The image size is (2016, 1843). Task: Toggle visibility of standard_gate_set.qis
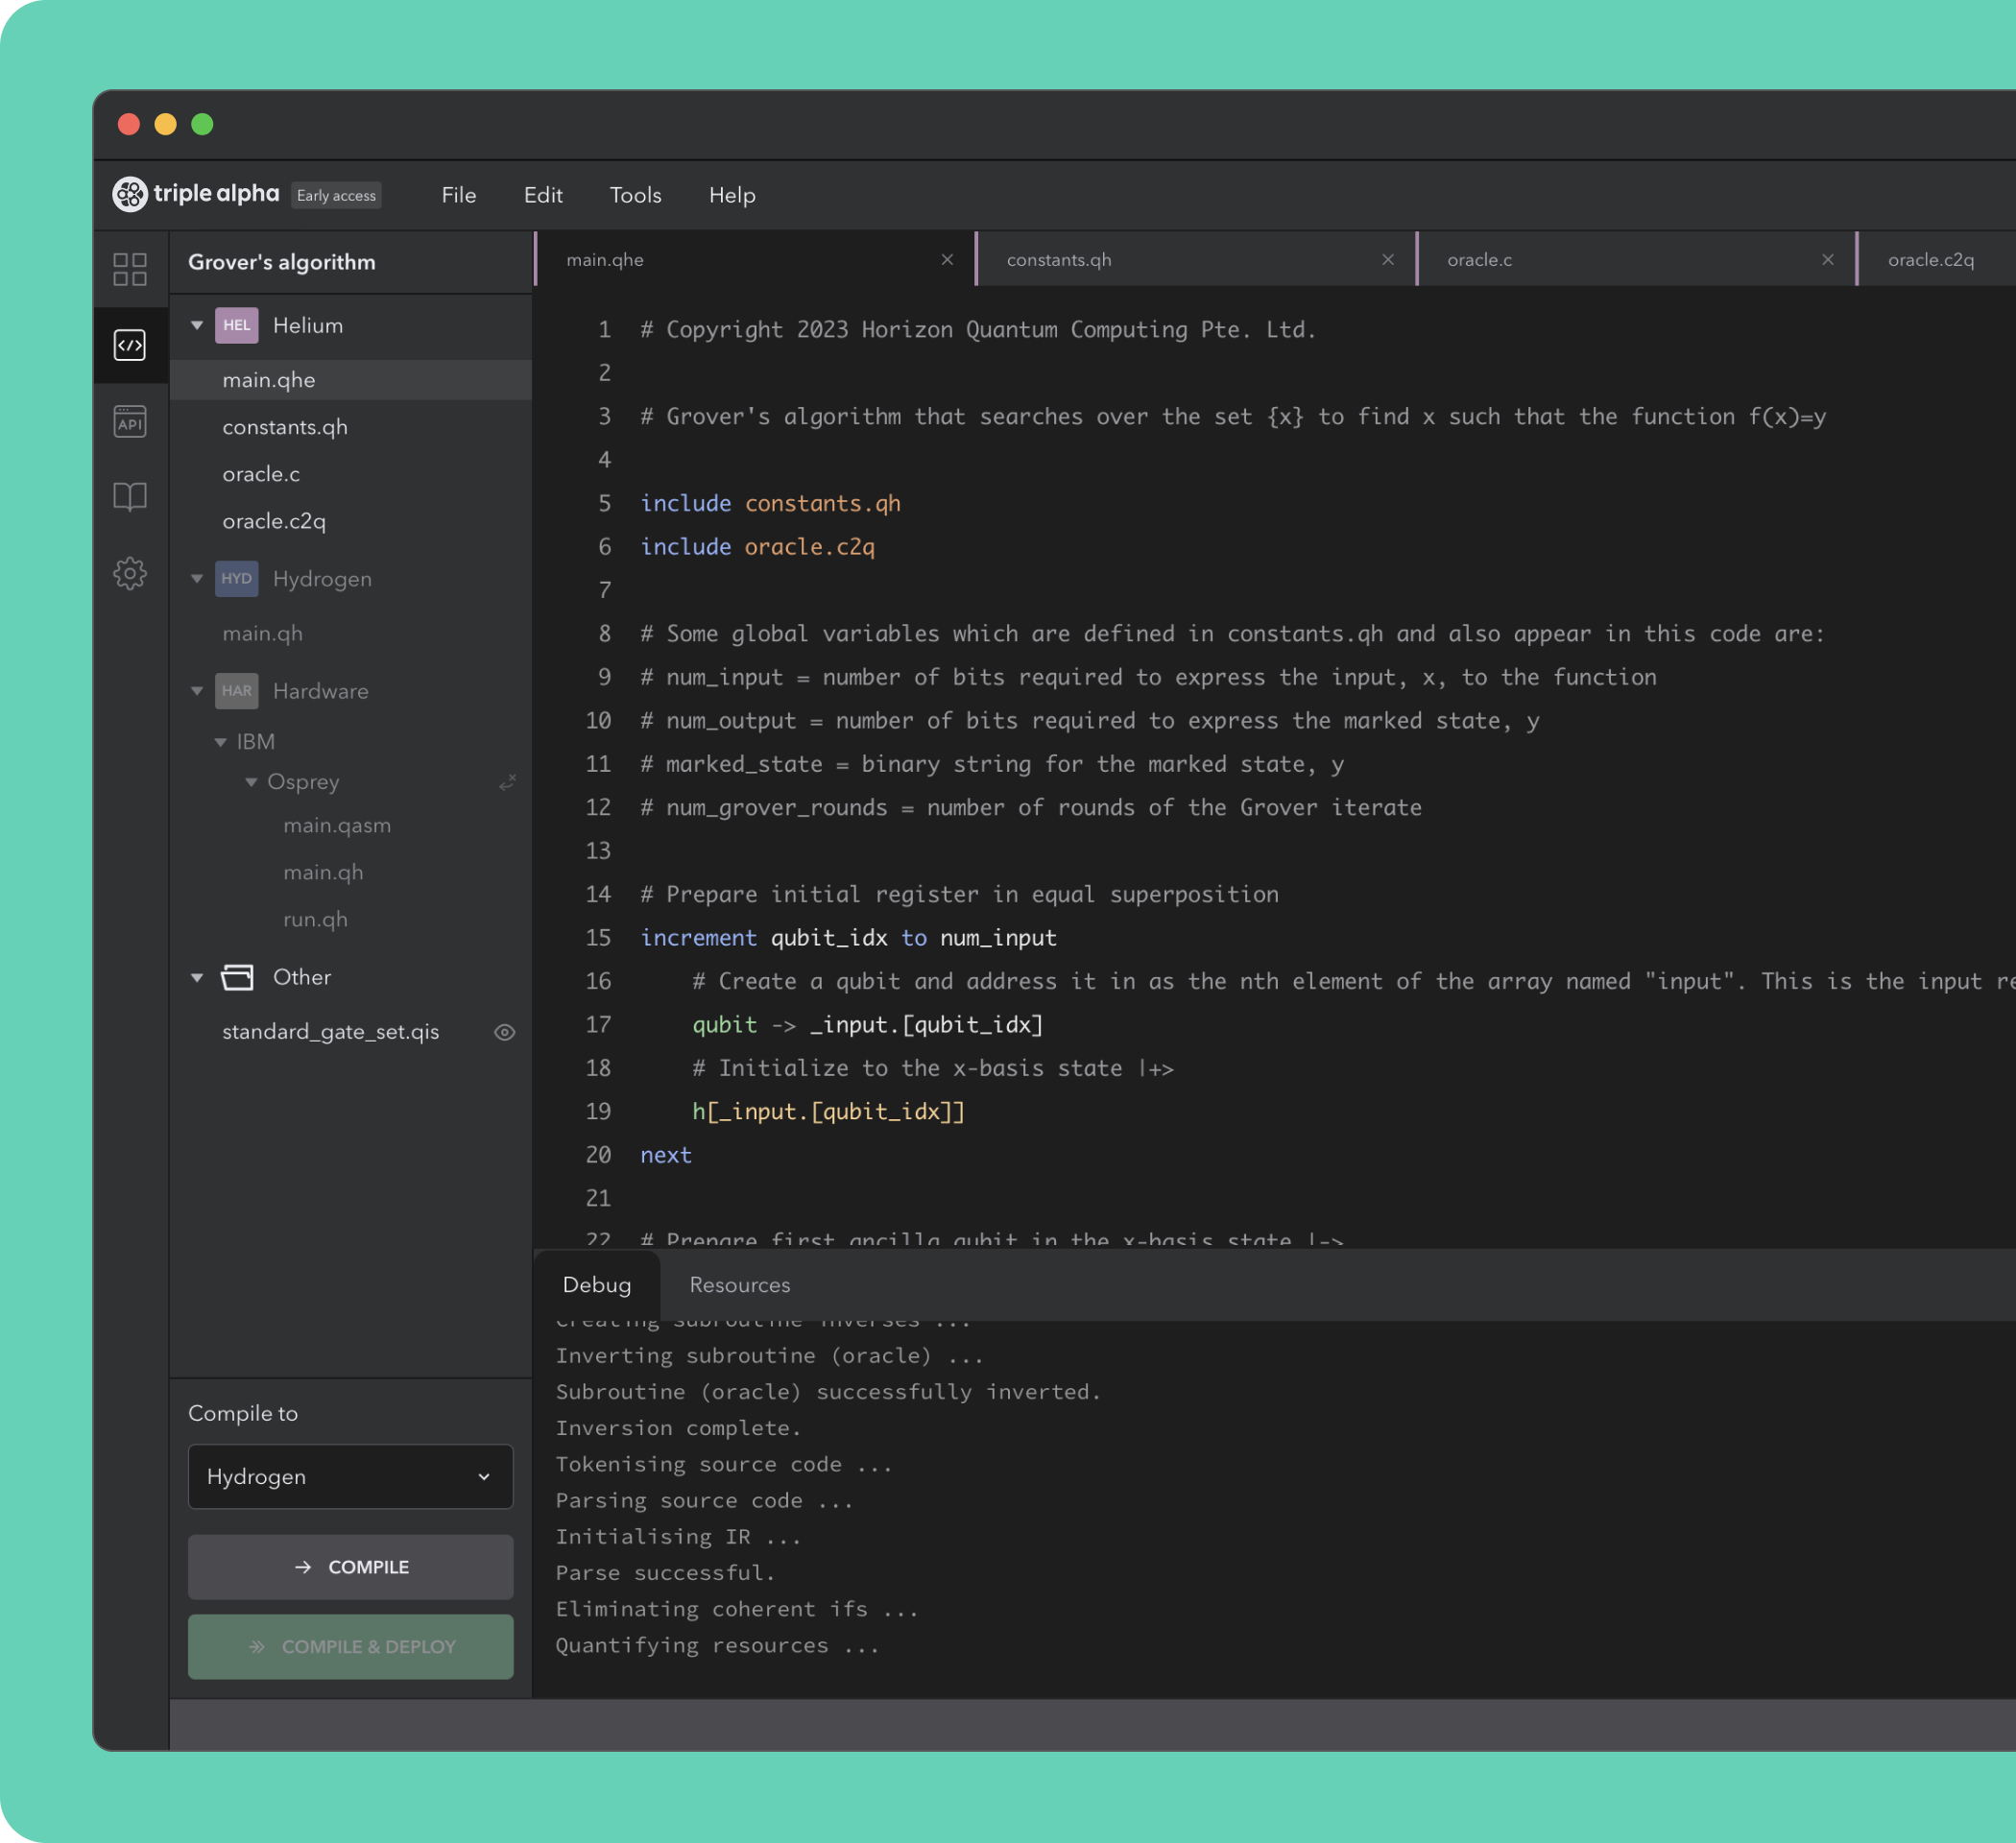tap(505, 1032)
